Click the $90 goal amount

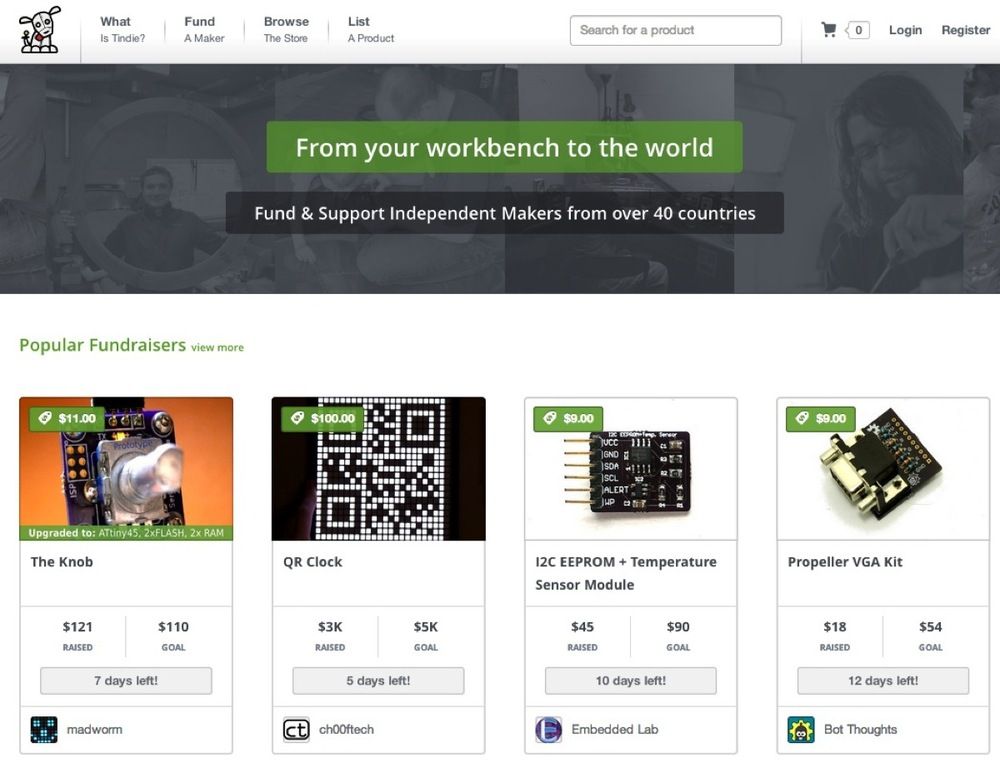pos(678,627)
